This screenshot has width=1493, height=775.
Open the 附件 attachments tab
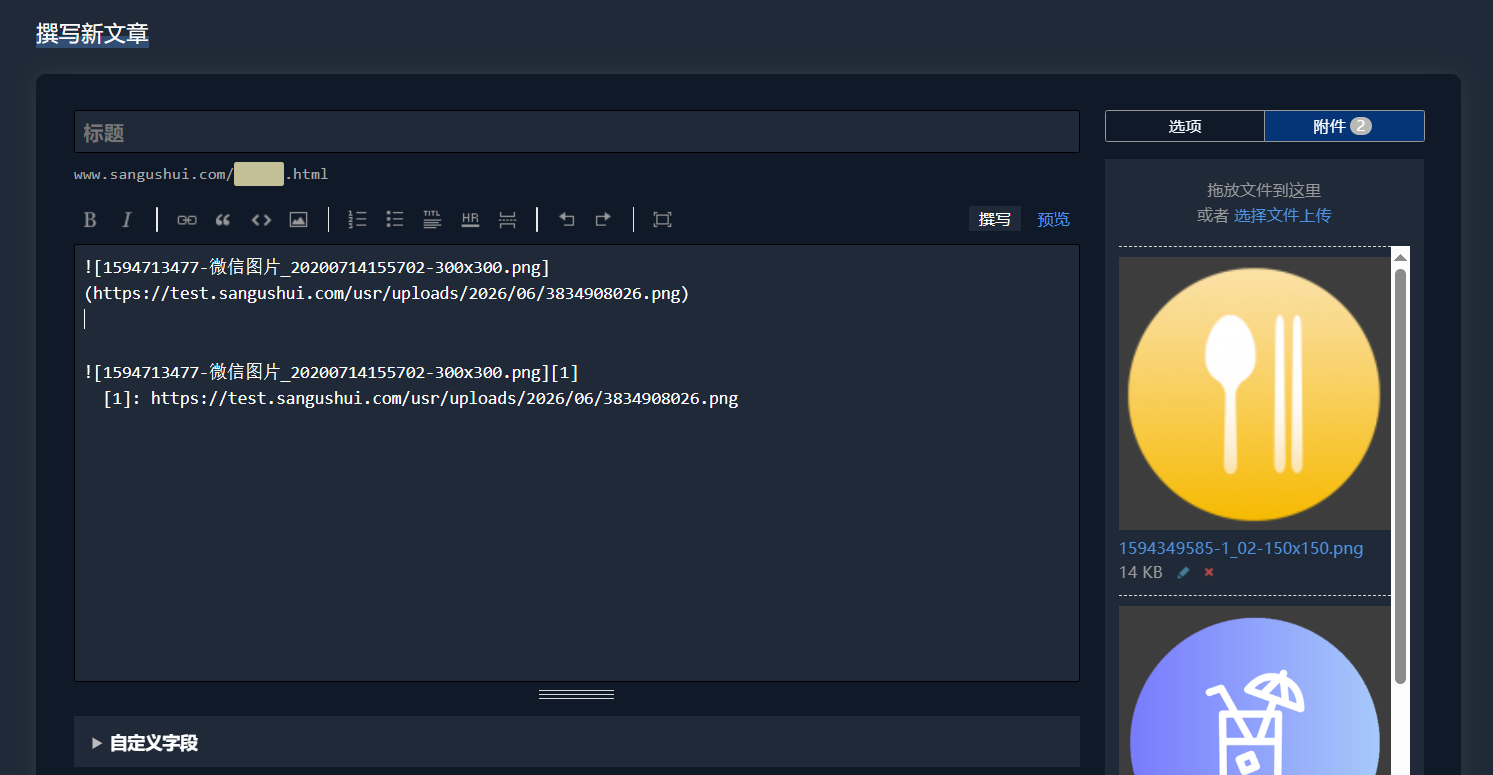click(1344, 126)
